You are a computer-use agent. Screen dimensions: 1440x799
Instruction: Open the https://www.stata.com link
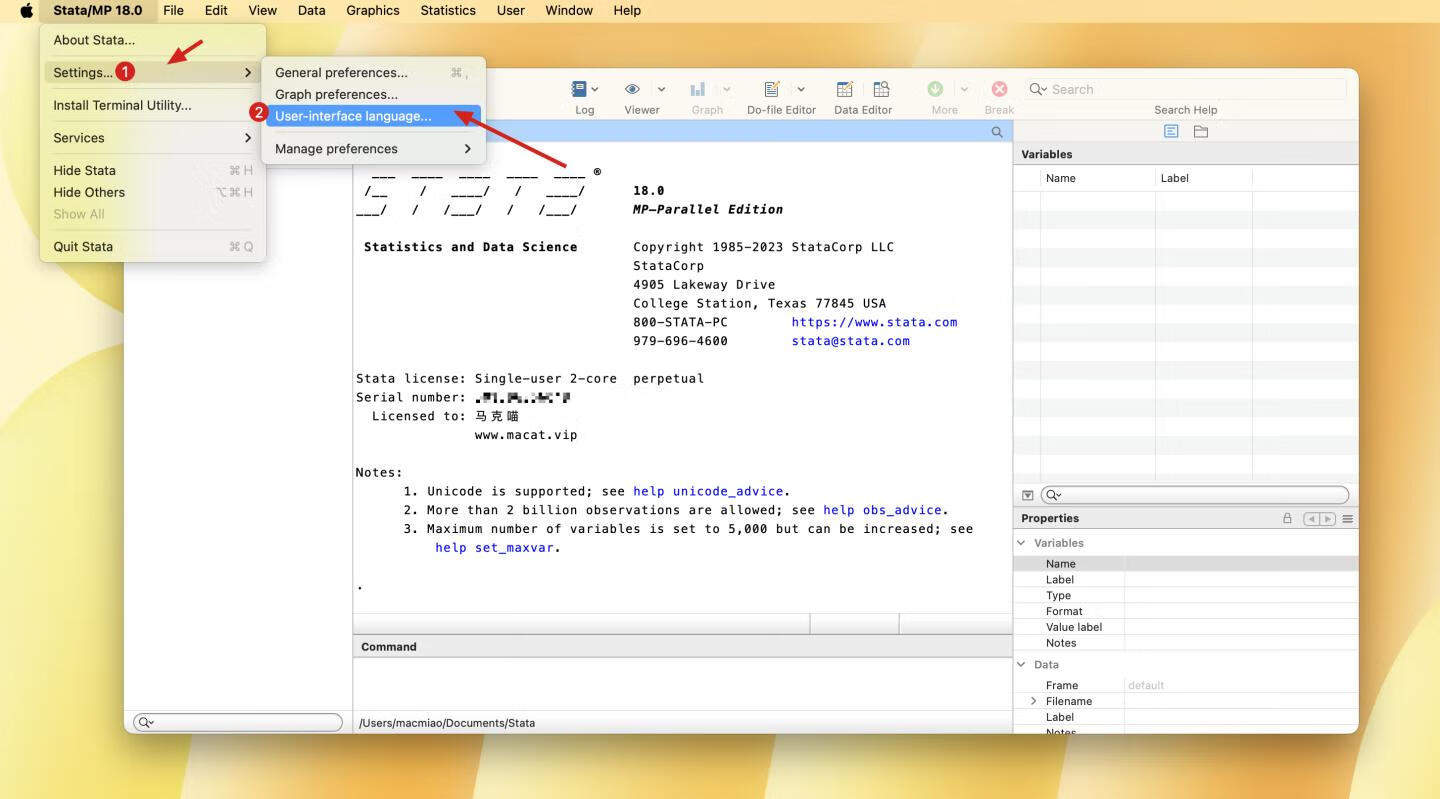(x=874, y=322)
